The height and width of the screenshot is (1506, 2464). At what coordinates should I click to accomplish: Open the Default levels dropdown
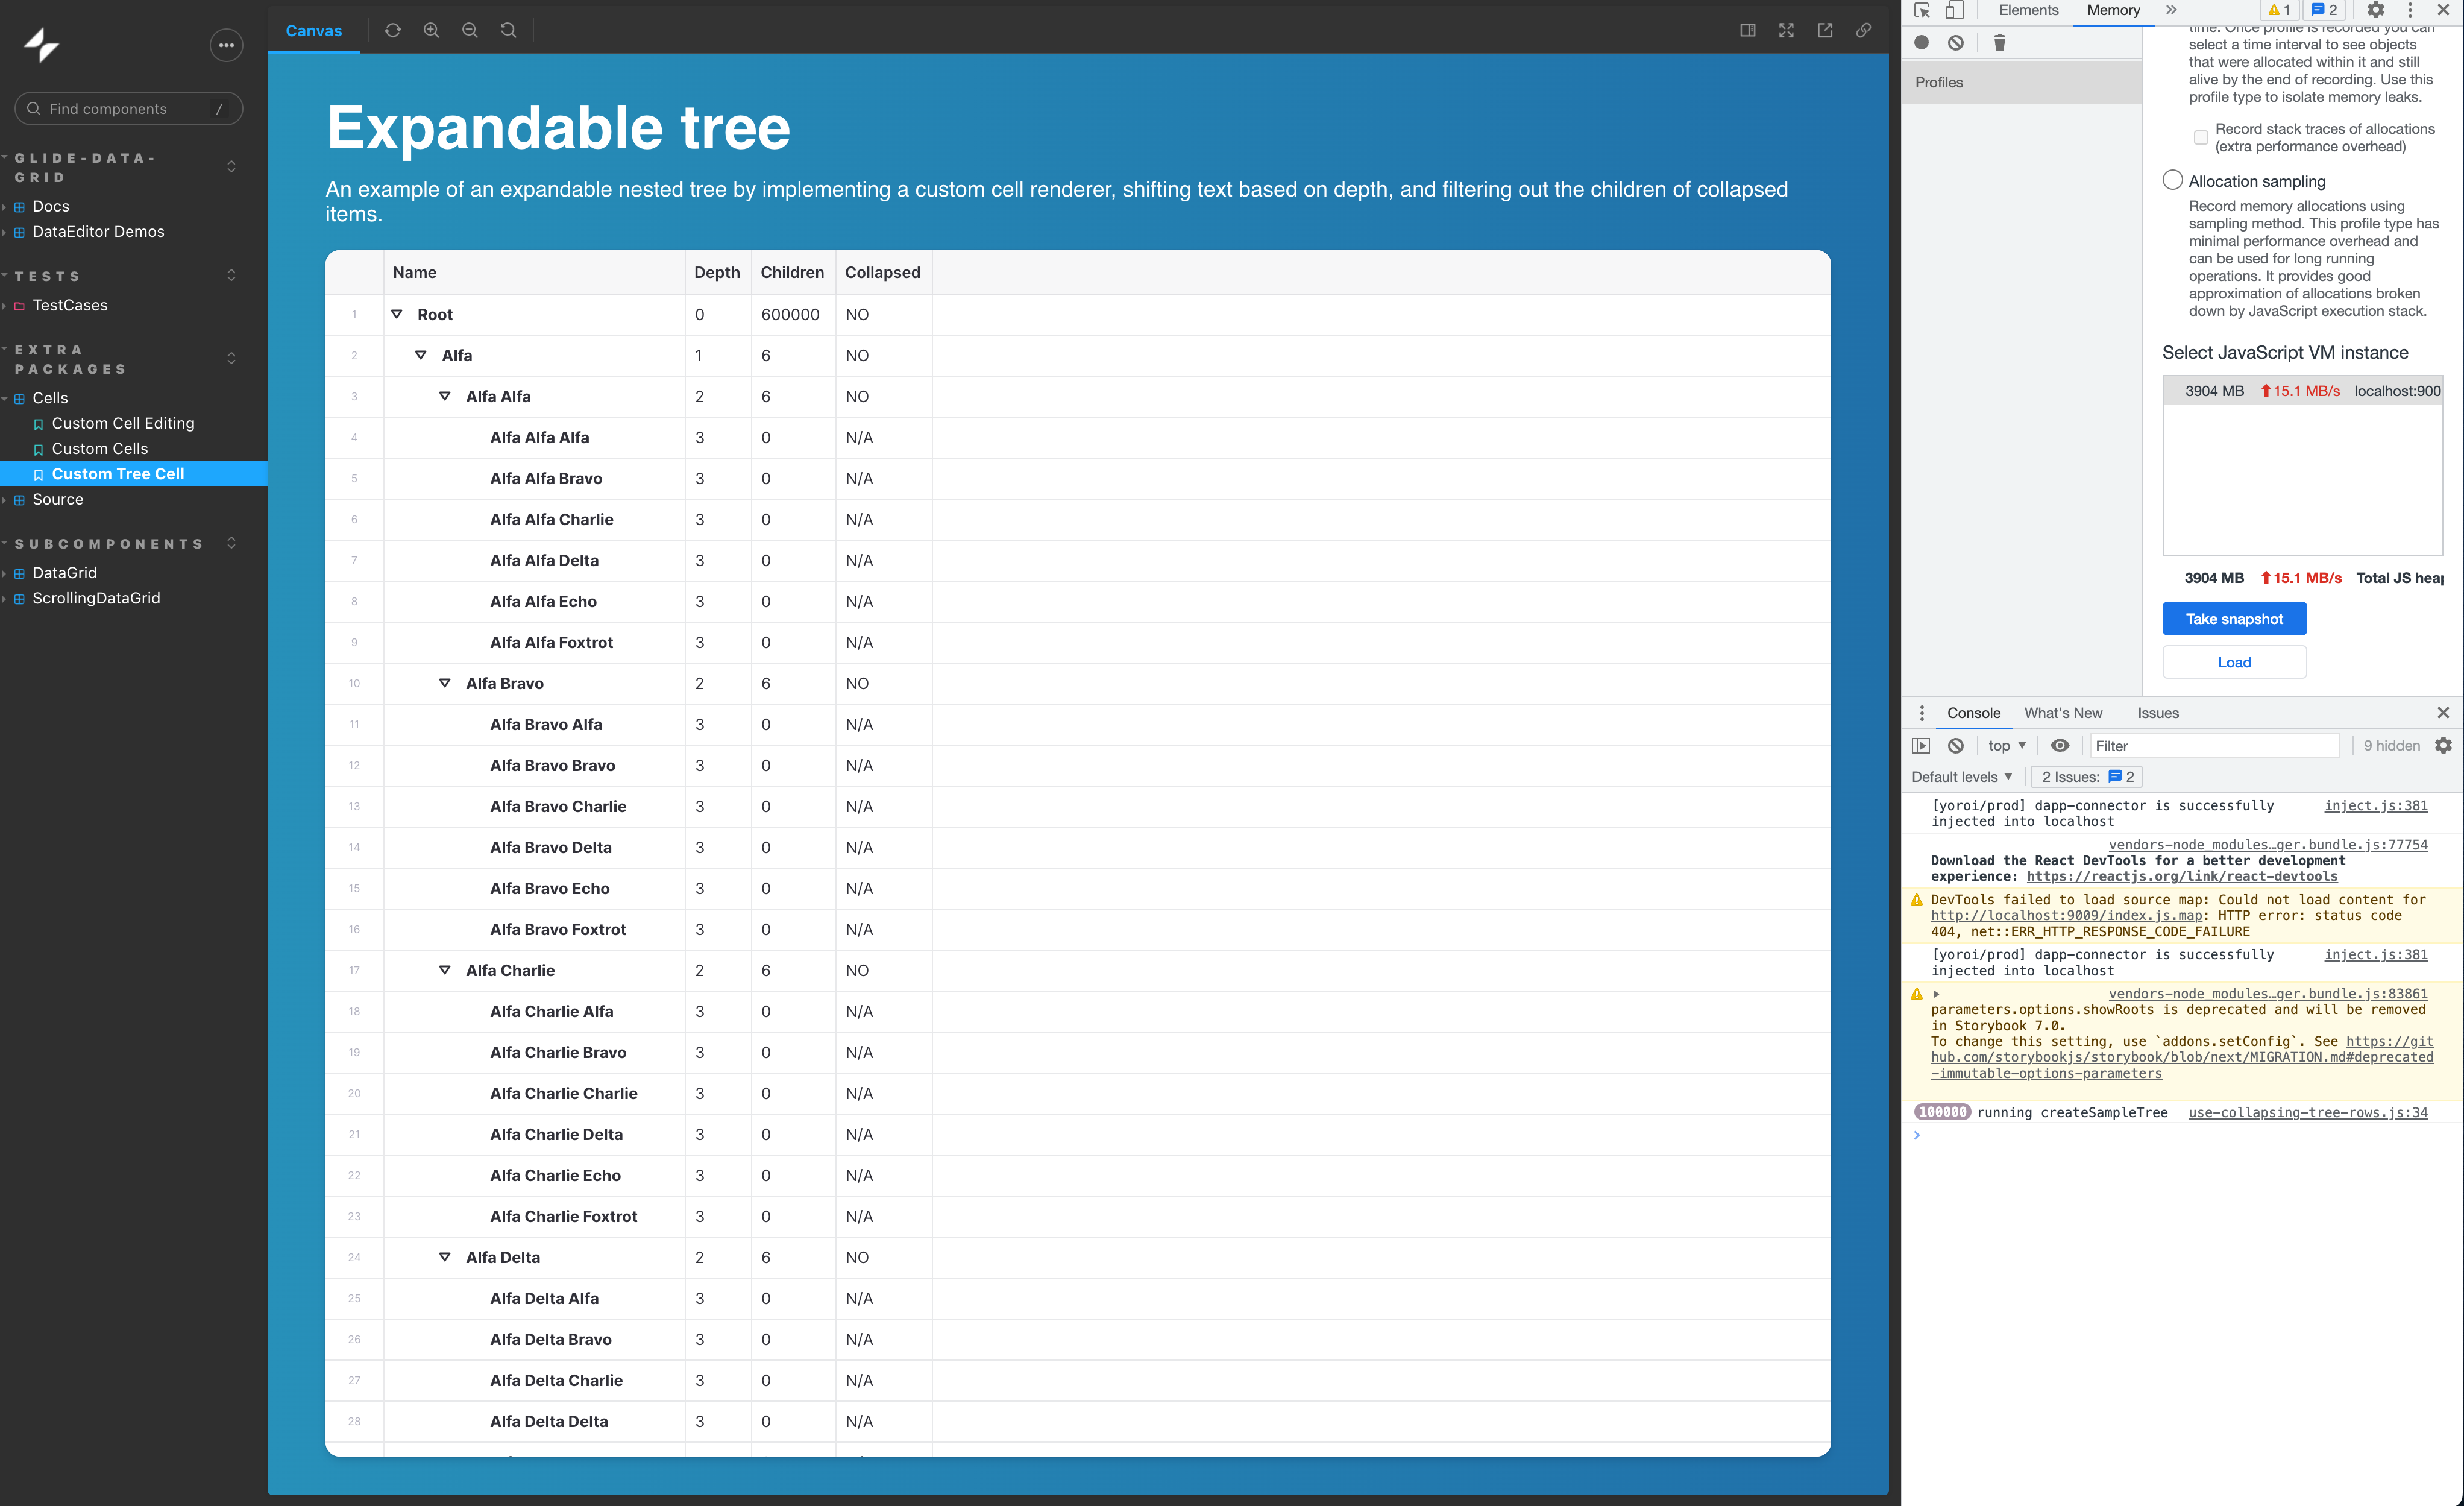click(x=1961, y=776)
